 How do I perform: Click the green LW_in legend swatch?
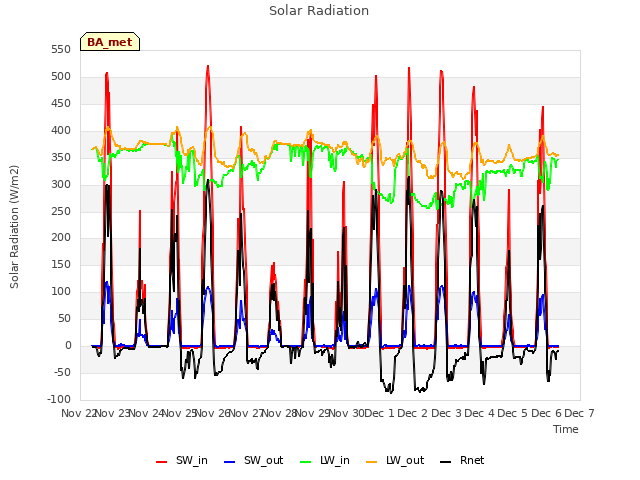(x=305, y=462)
